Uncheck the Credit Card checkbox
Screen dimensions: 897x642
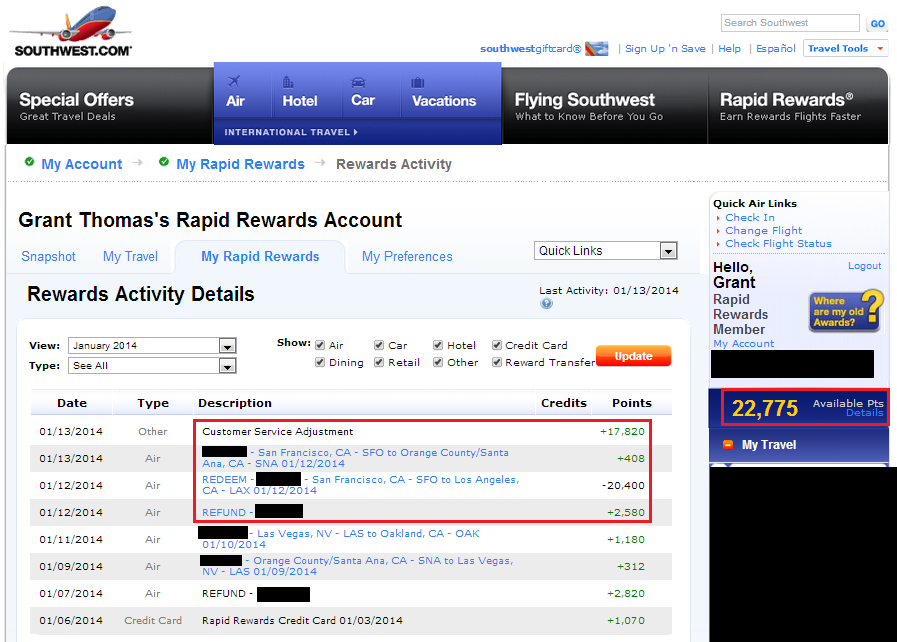pyautogui.click(x=497, y=345)
